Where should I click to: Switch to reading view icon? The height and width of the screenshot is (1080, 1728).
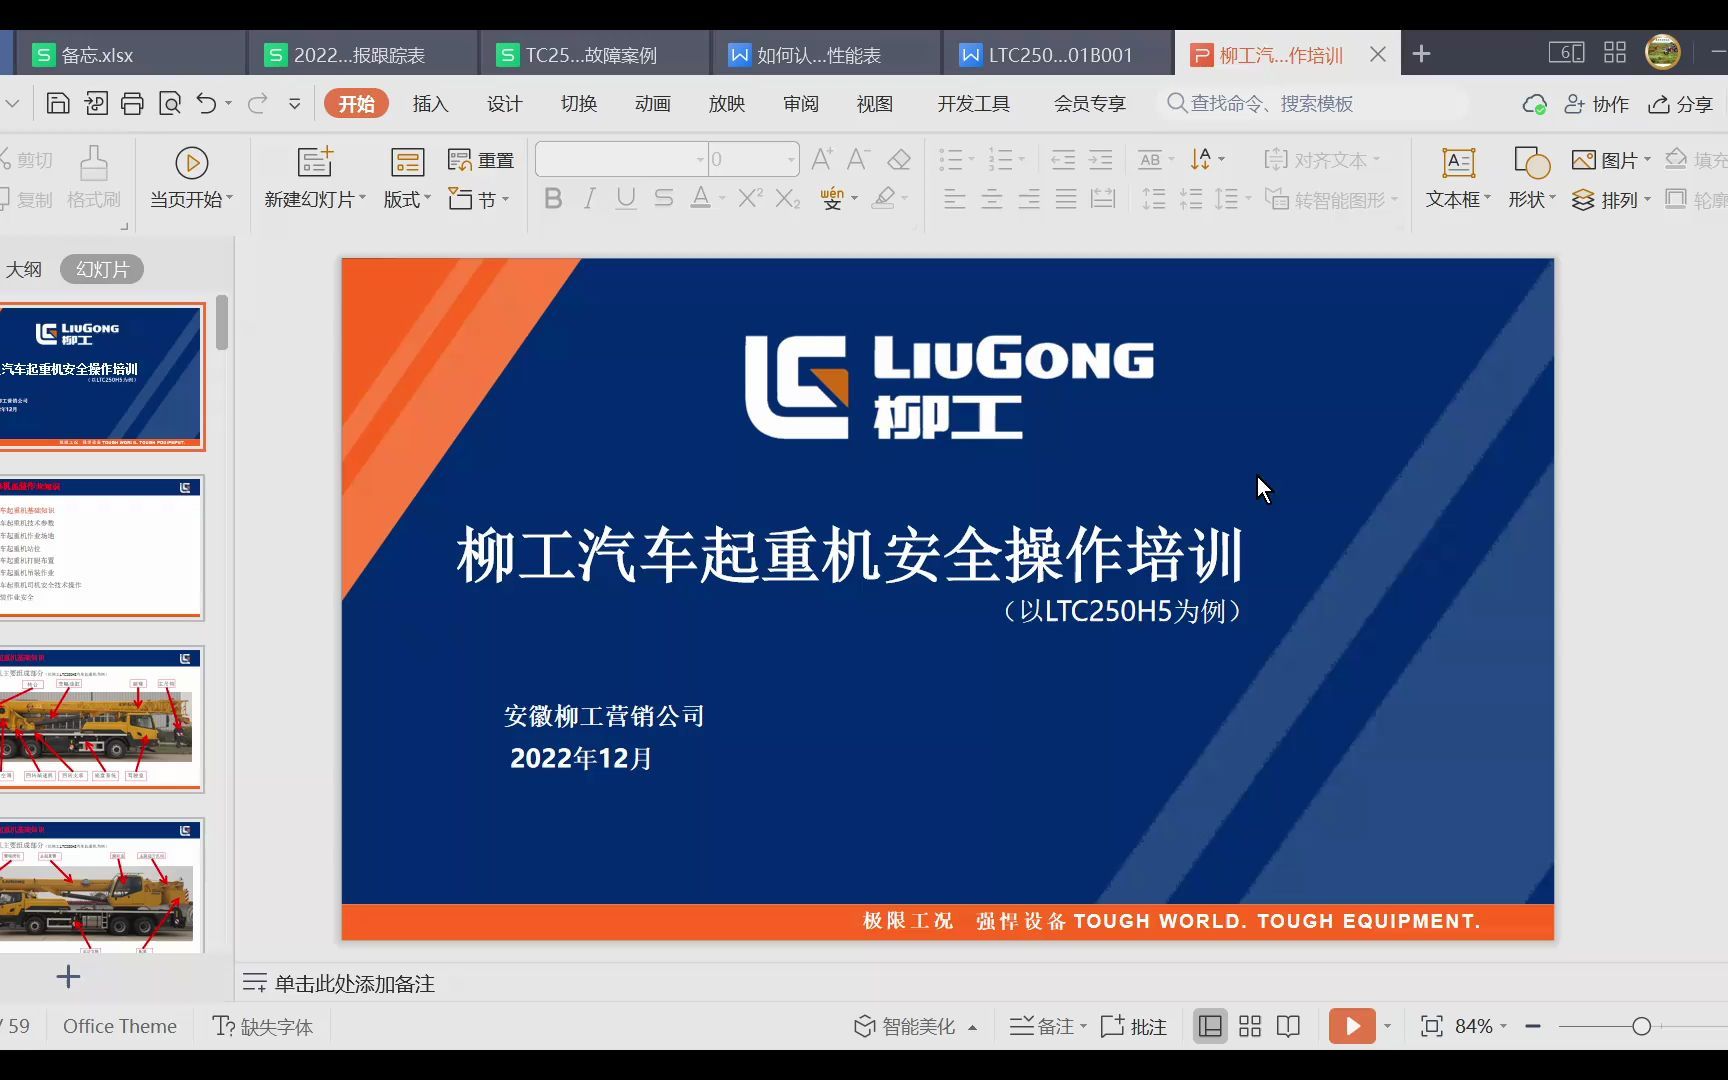1288,1026
